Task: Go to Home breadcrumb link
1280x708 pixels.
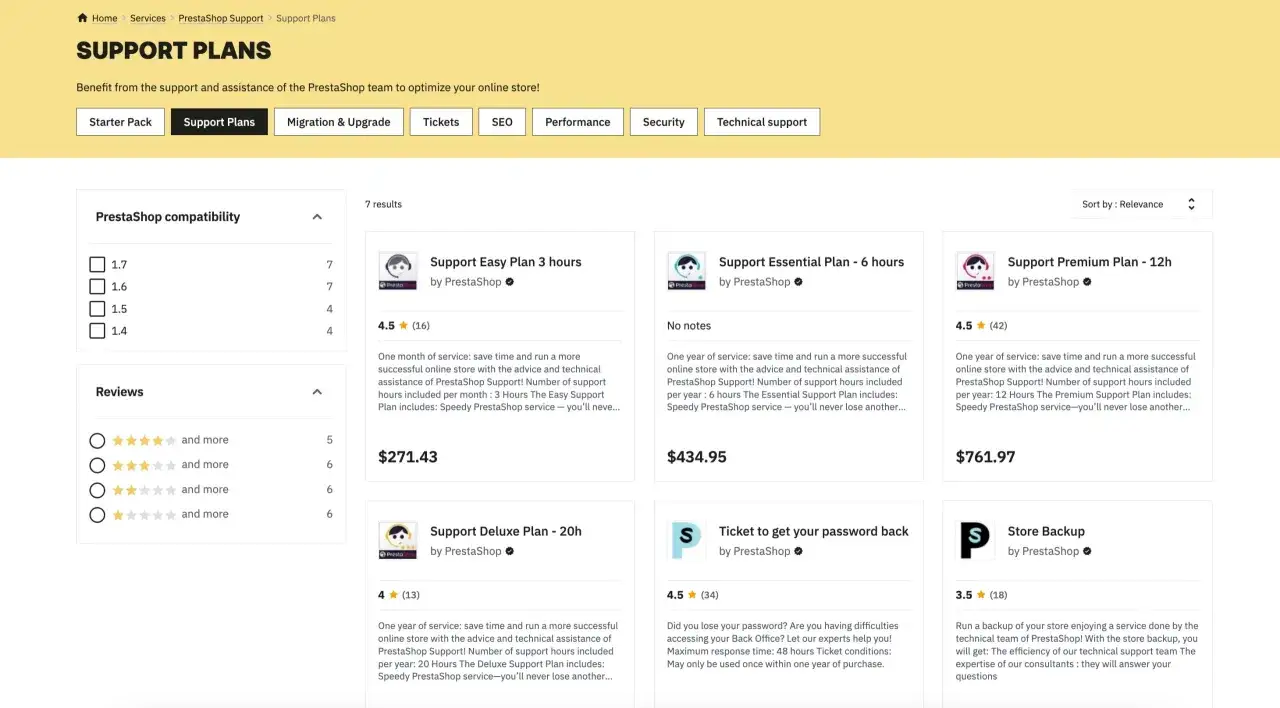Action: click(x=104, y=18)
